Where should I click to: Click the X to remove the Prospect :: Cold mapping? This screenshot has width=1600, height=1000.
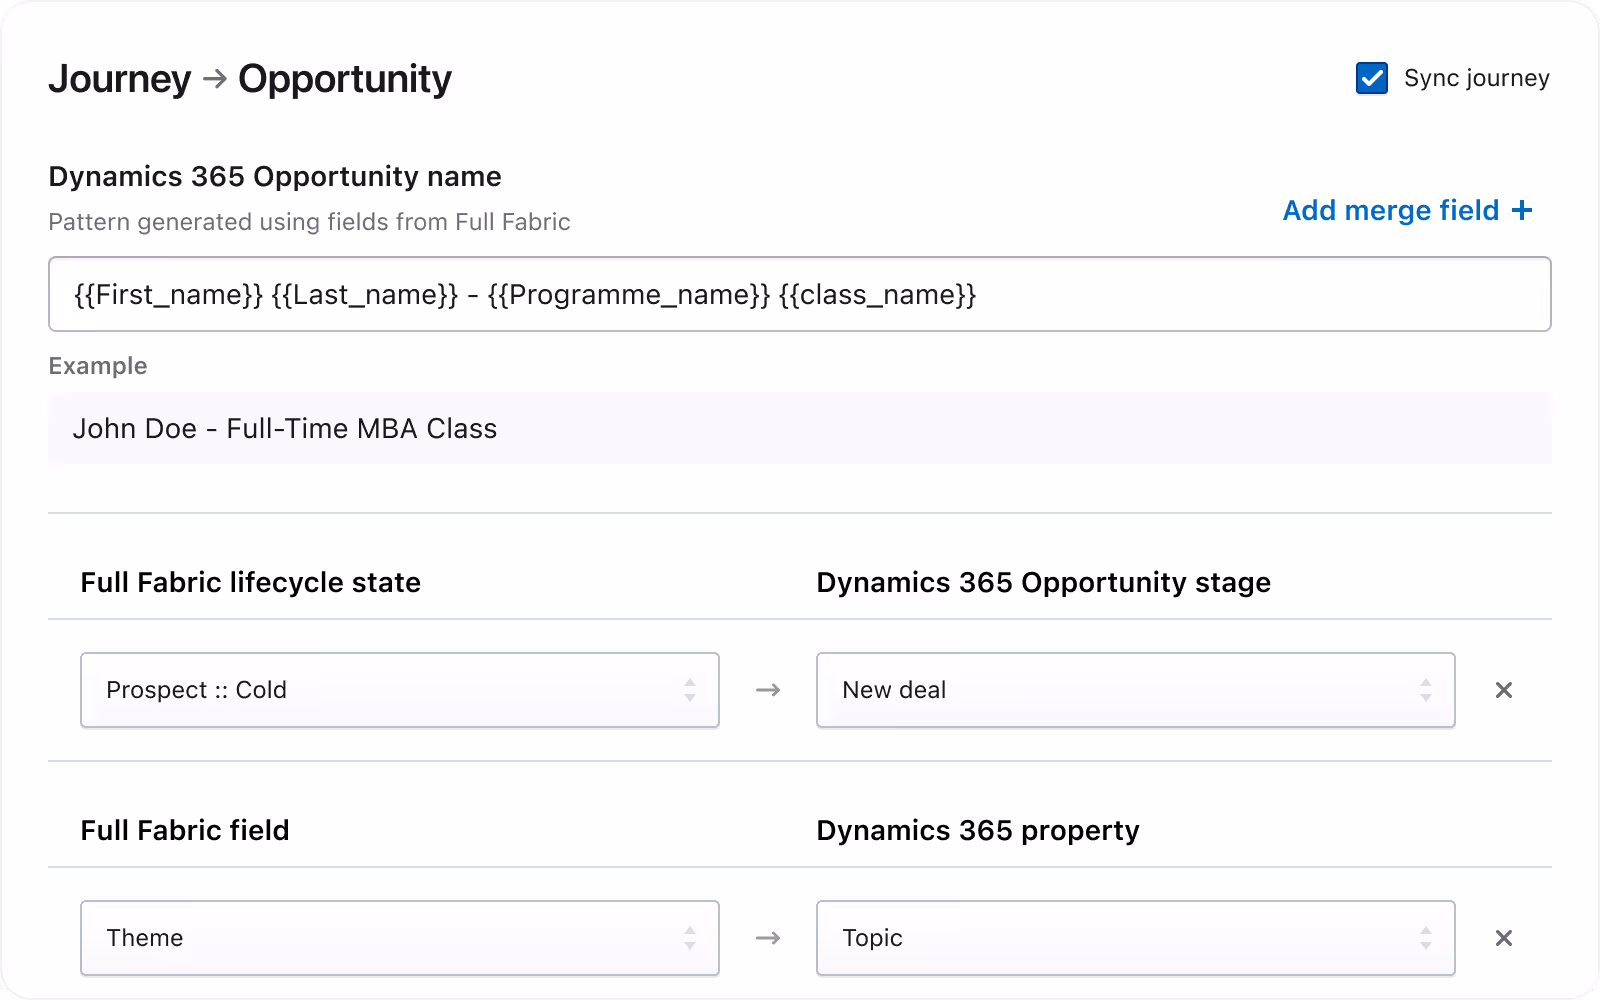[x=1504, y=690]
